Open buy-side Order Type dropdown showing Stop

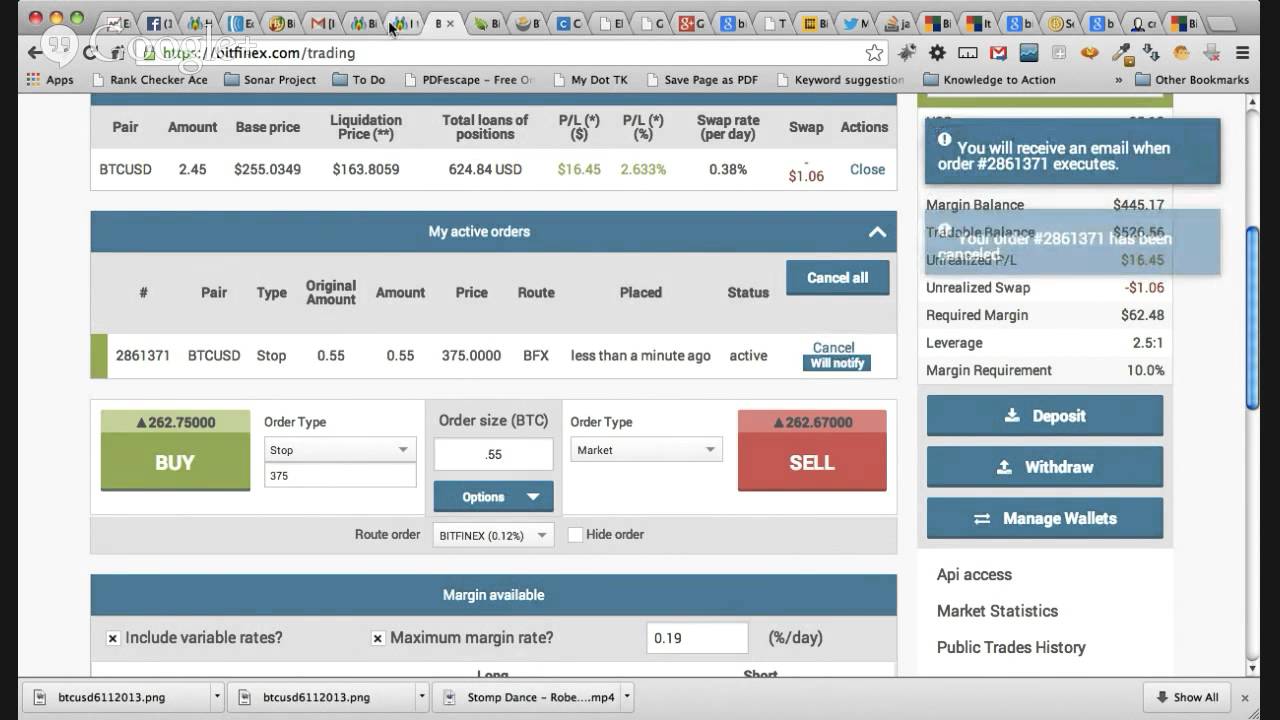[x=340, y=450]
